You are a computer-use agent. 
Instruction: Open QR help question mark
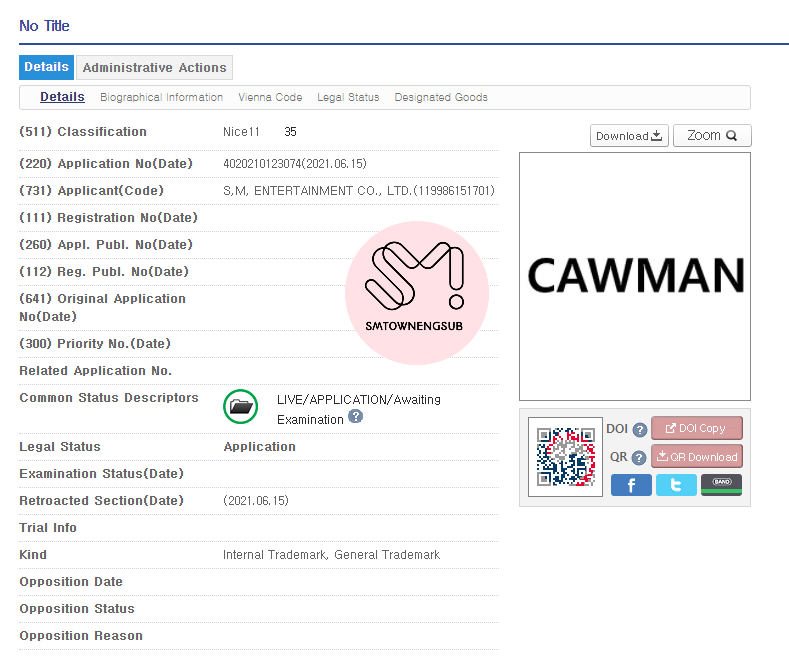click(639, 458)
